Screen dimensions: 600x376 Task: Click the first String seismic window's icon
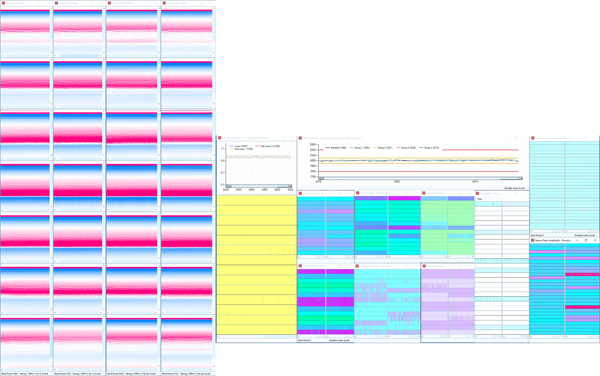coord(3,3)
